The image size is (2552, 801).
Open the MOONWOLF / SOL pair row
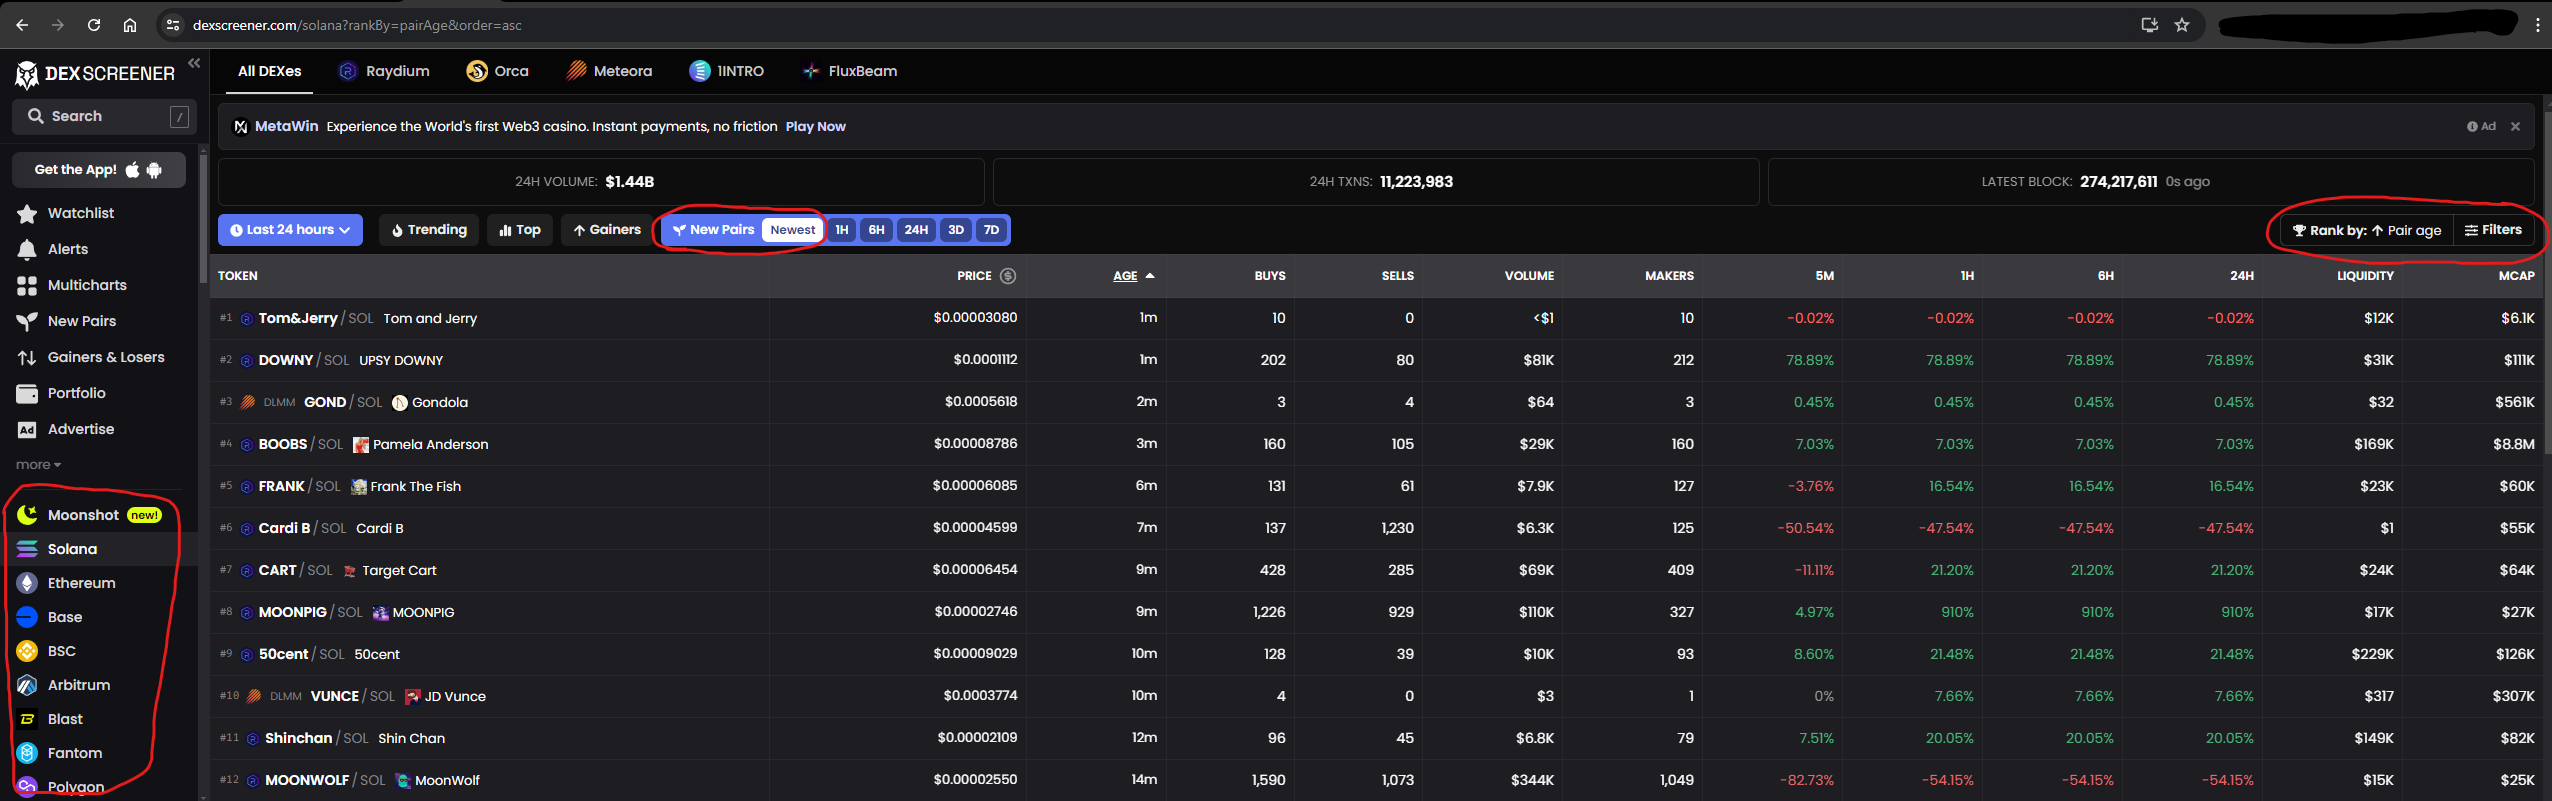1378,780
